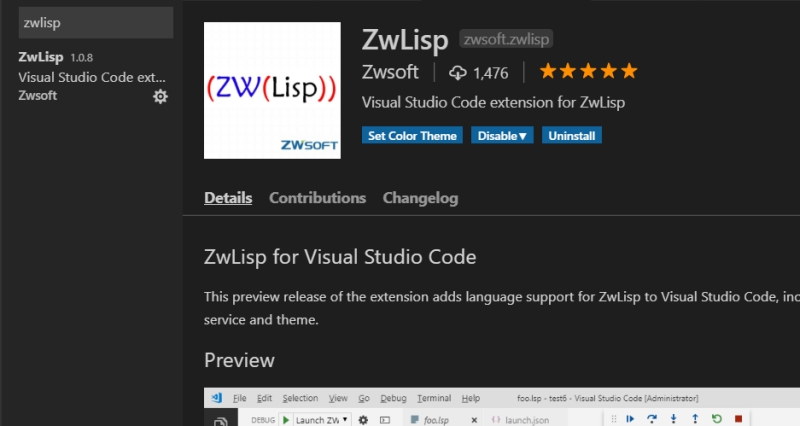Open File menu in preview screenshot
Viewport: 800px width, 426px height.
239,398
